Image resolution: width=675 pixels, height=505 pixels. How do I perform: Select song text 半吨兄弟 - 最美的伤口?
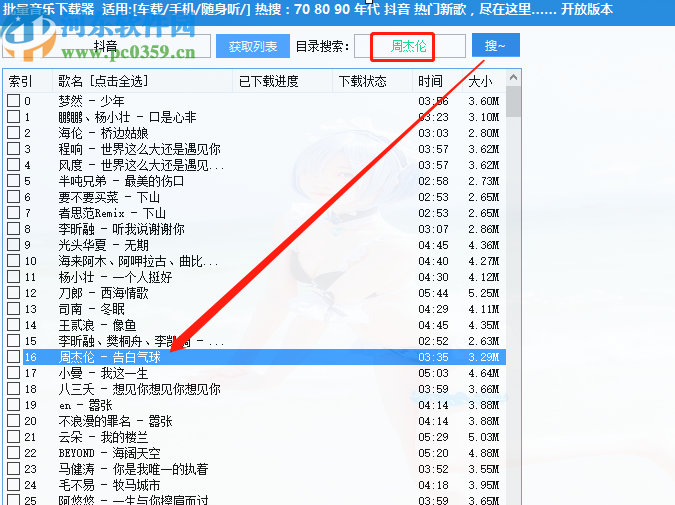(x=121, y=181)
